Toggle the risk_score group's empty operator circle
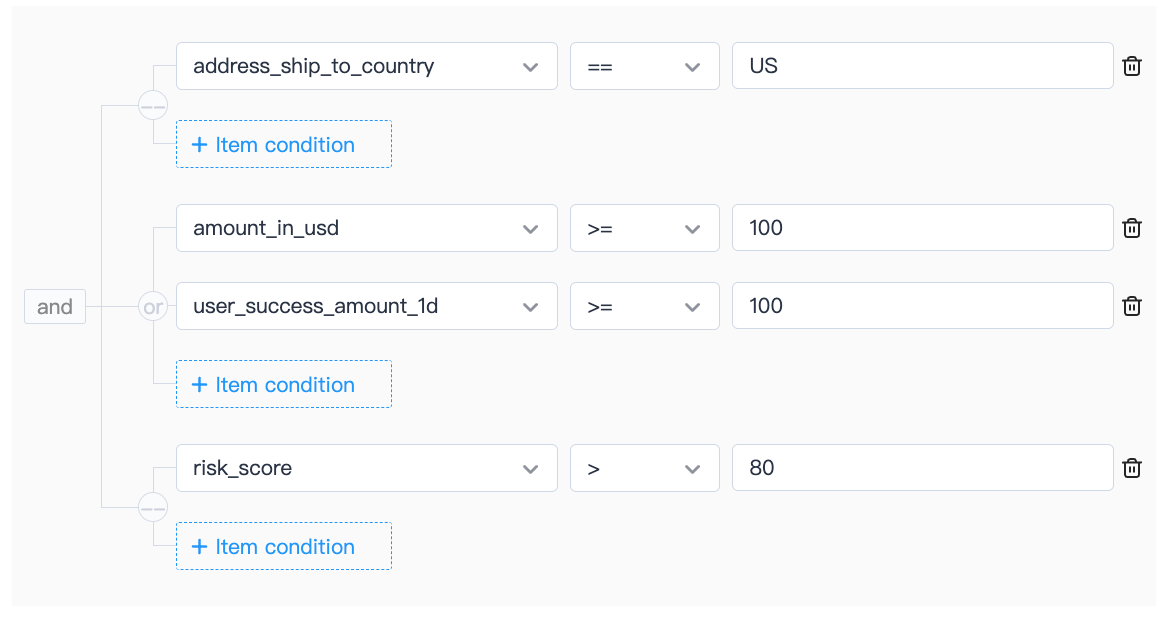 [x=153, y=507]
